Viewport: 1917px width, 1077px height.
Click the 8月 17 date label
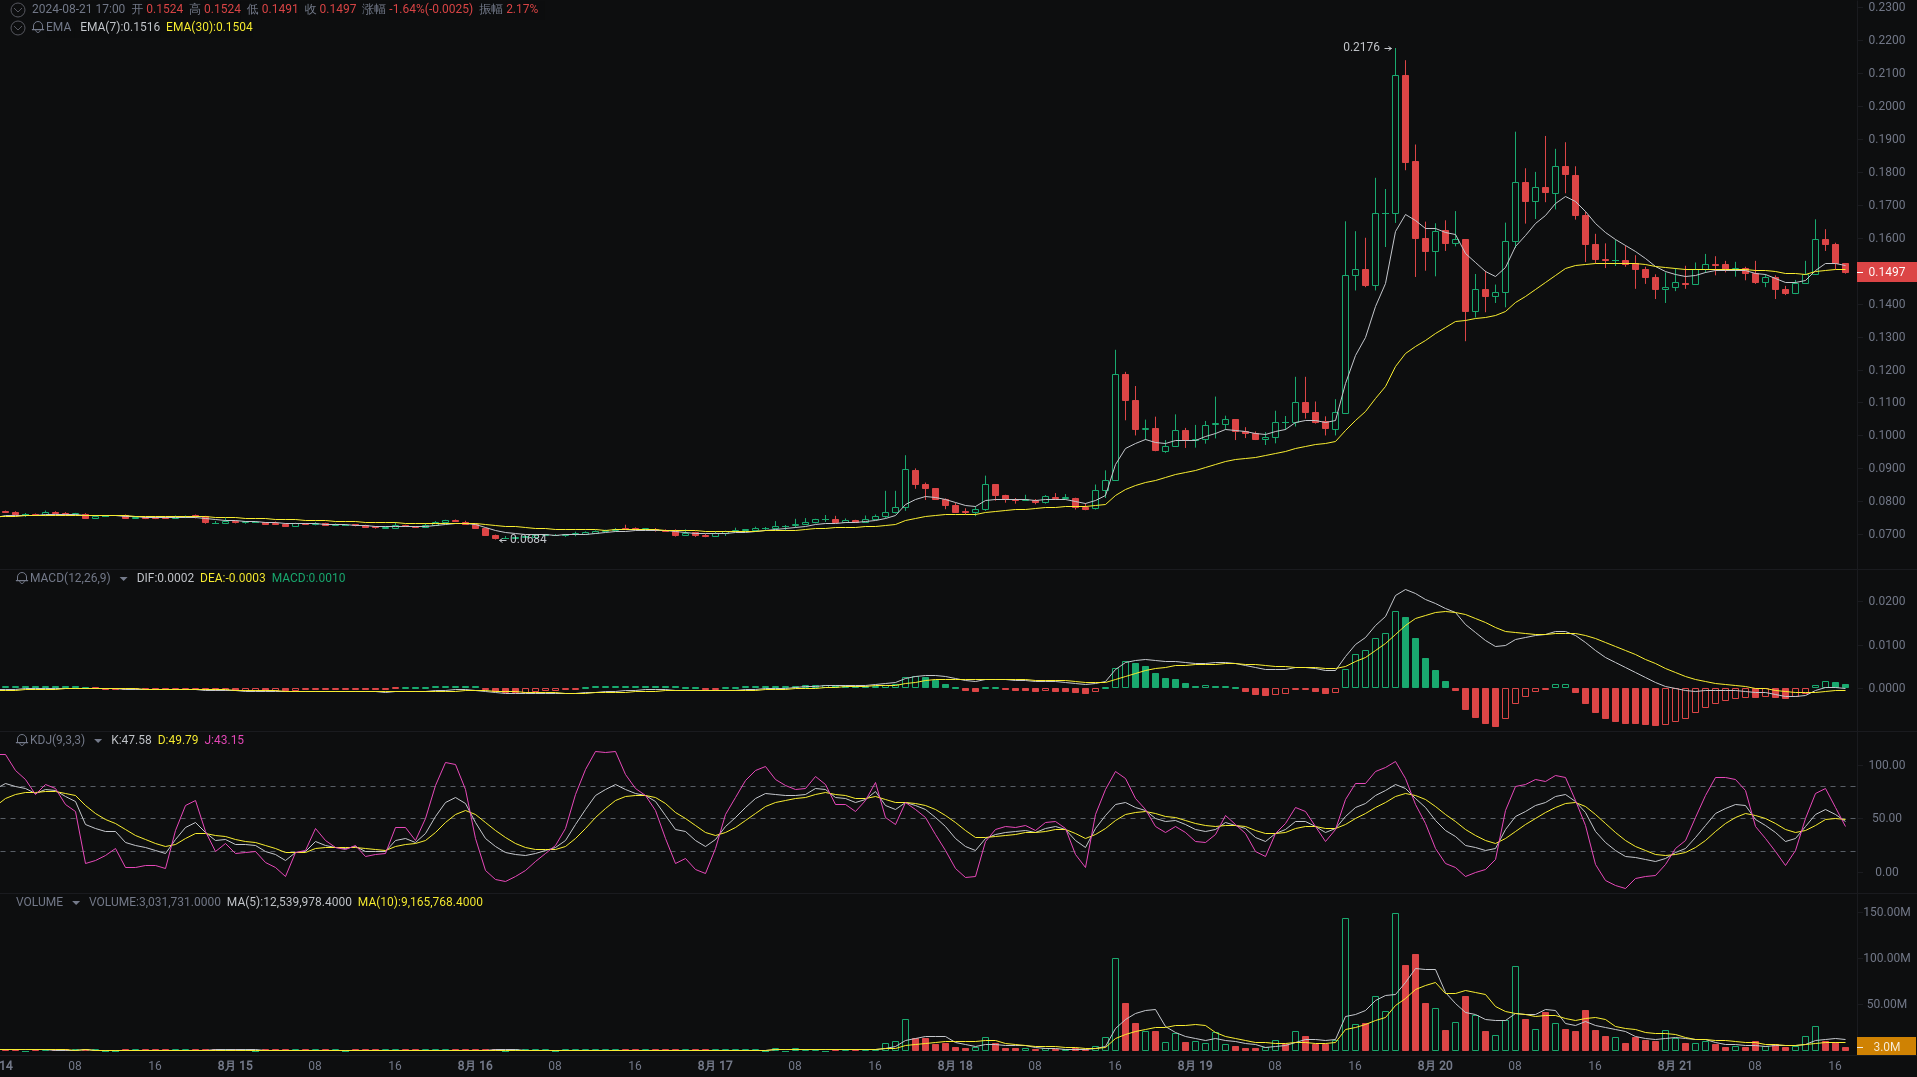715,1066
